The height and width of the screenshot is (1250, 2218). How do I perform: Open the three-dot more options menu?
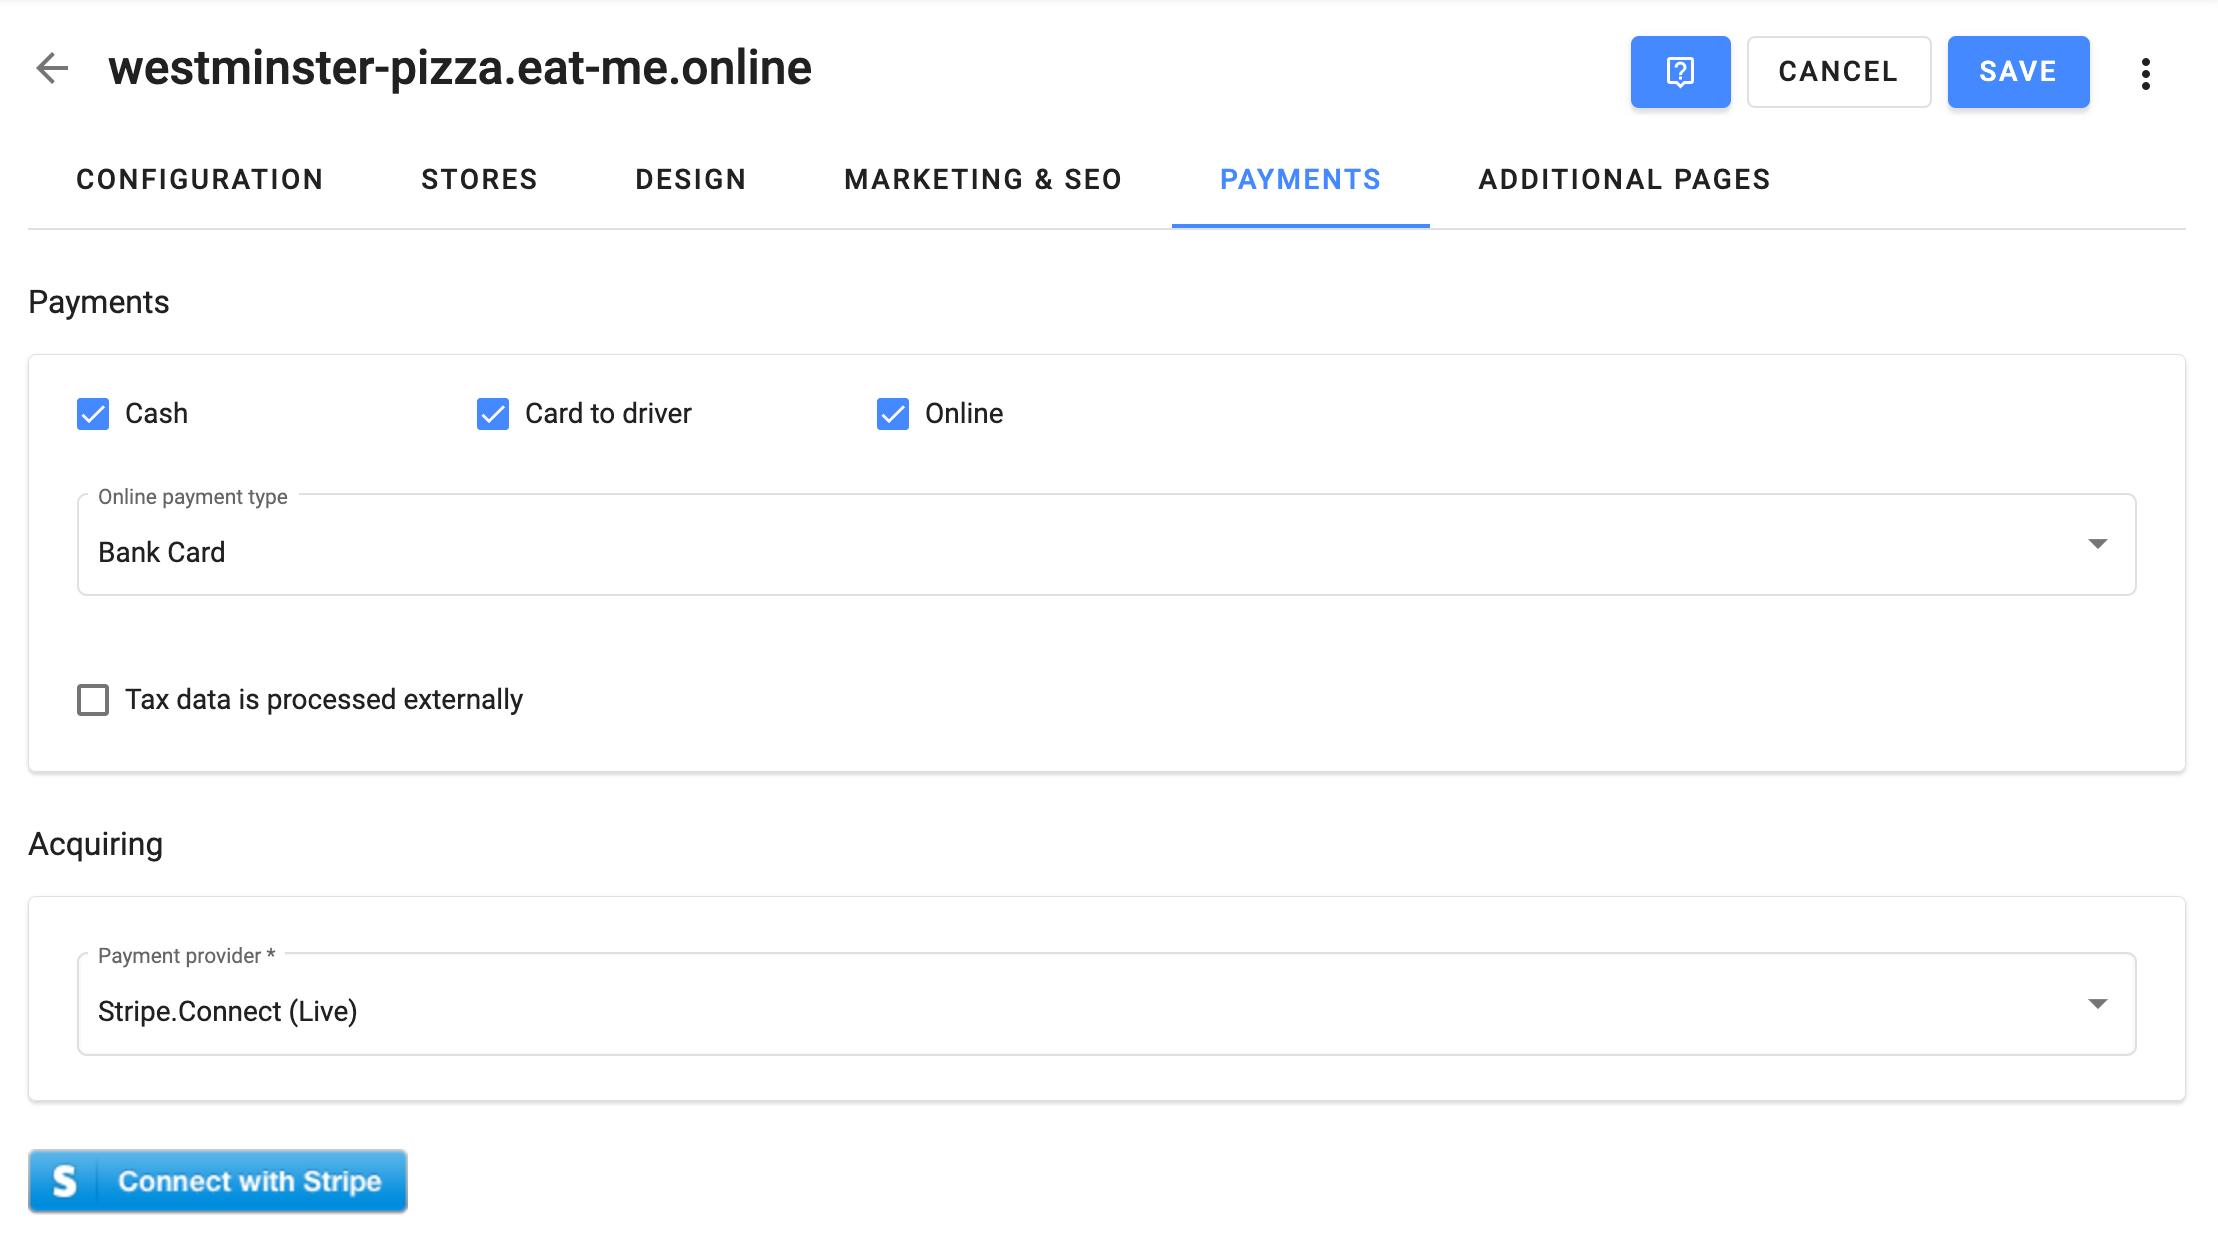2146,73
